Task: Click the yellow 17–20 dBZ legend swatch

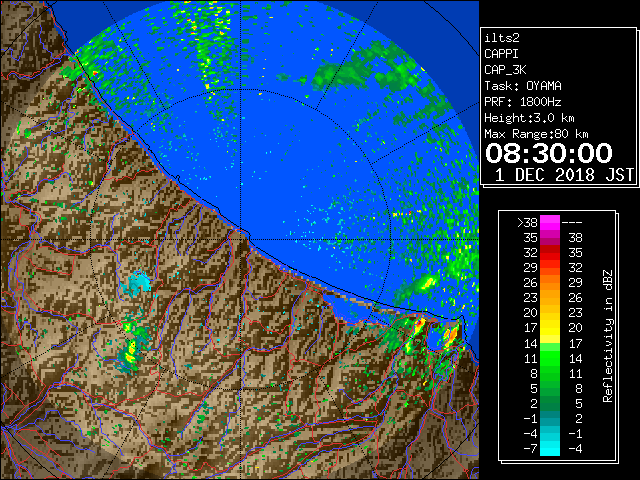Action: (x=550, y=328)
